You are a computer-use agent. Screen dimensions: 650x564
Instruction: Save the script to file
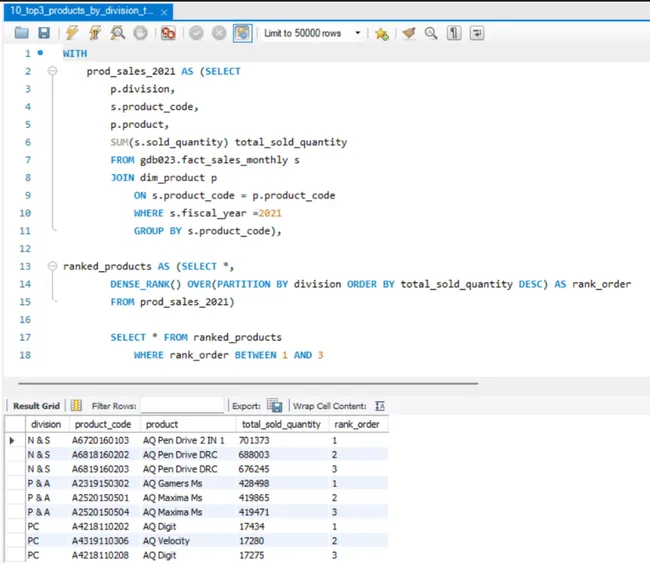tap(44, 33)
